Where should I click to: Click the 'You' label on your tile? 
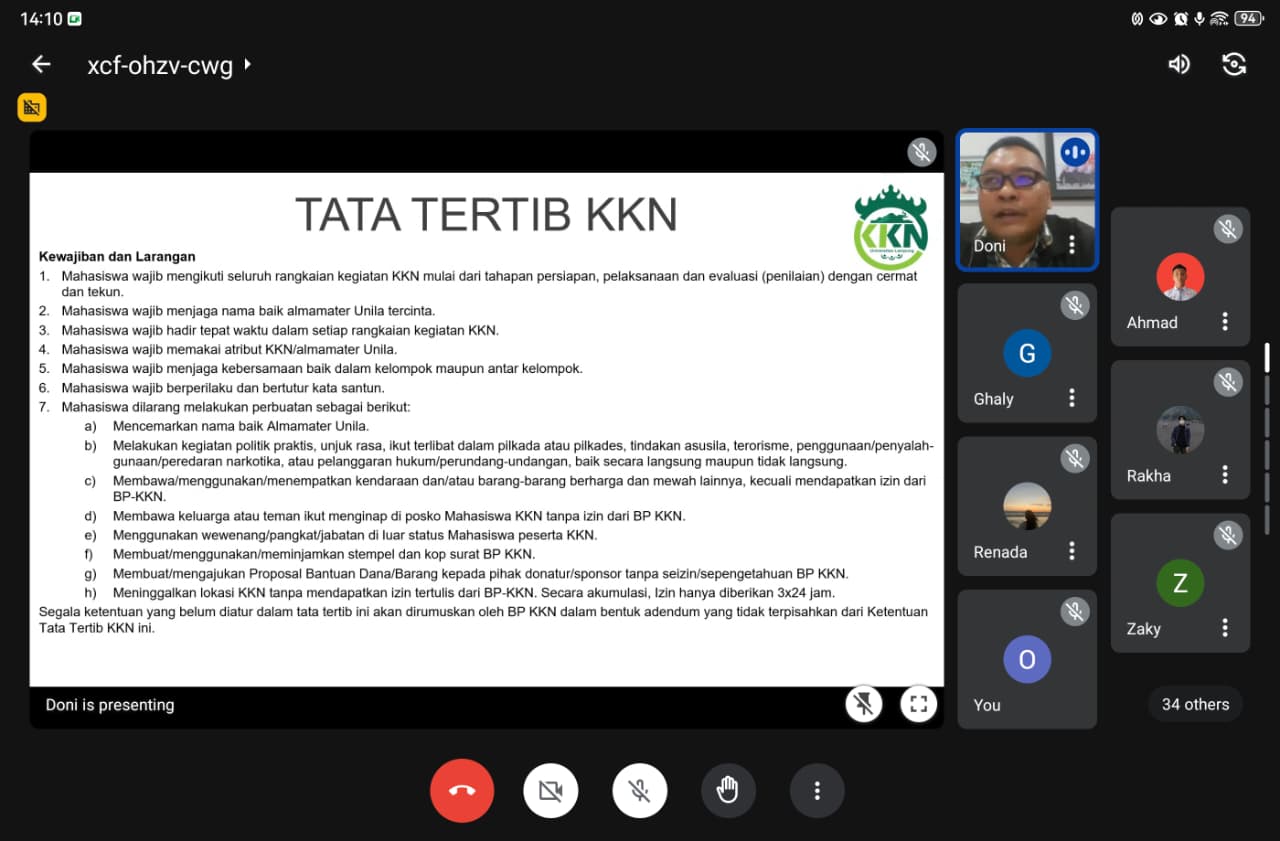coord(987,704)
